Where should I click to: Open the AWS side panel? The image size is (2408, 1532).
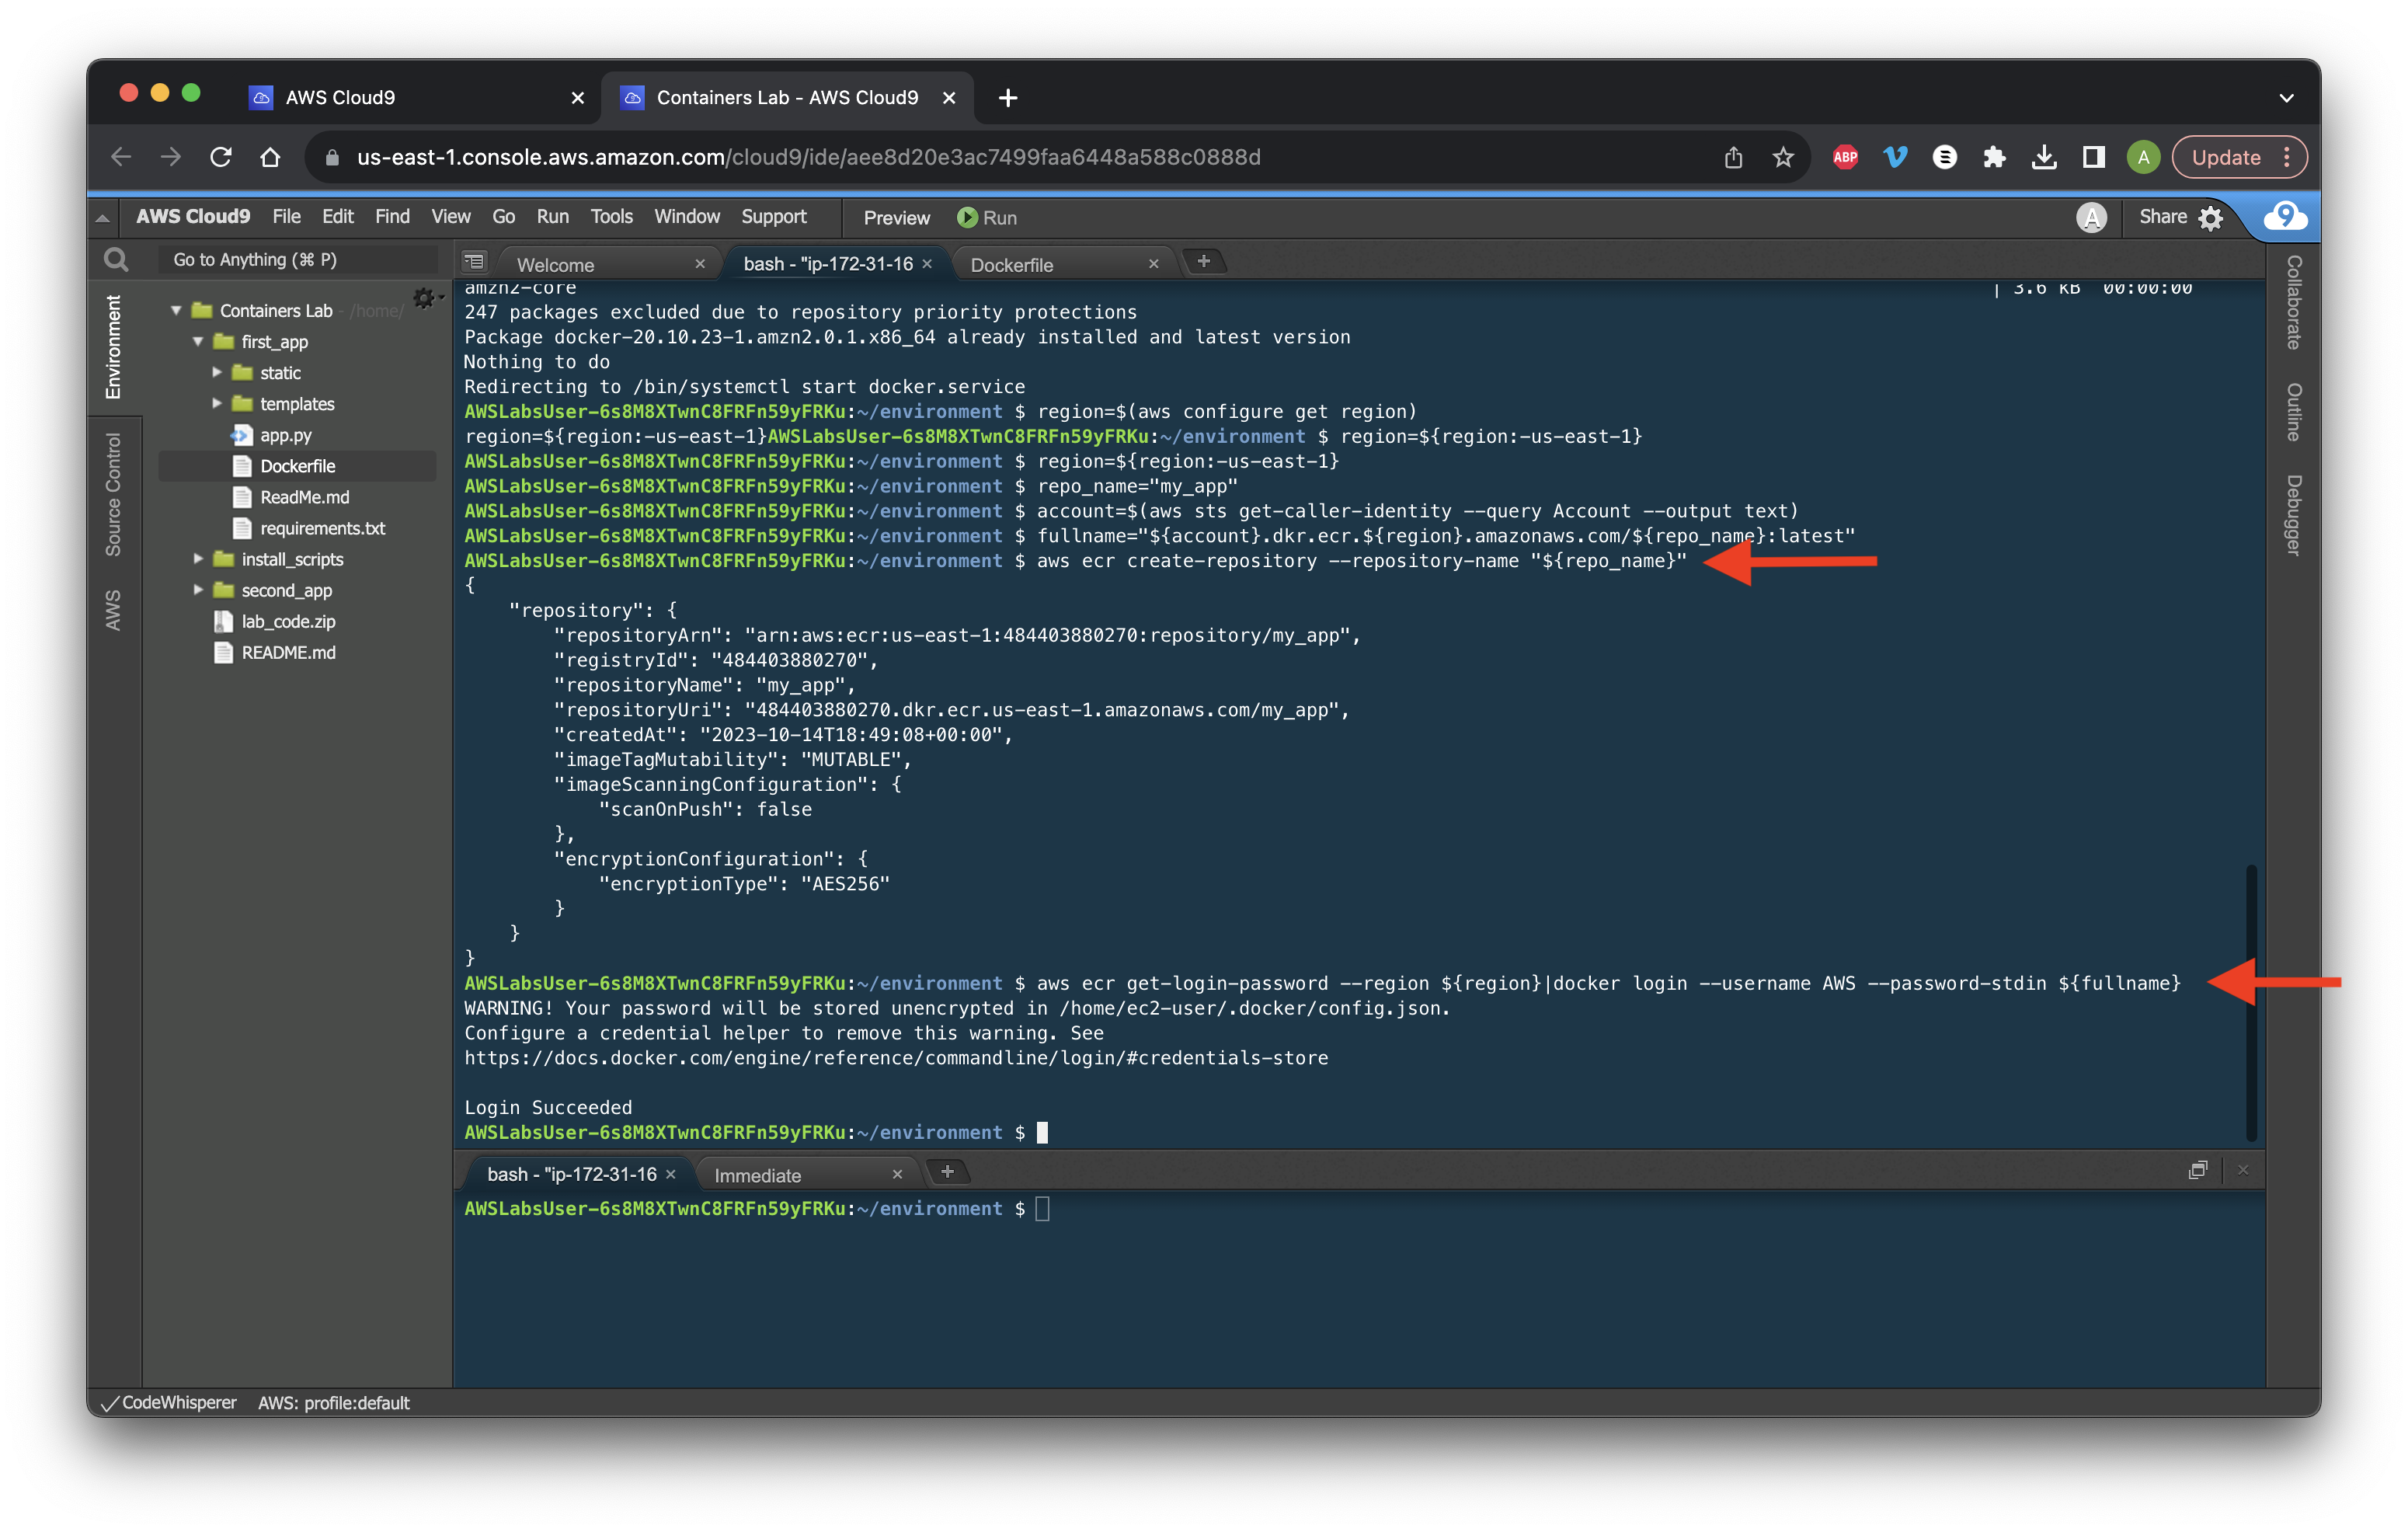[x=113, y=609]
